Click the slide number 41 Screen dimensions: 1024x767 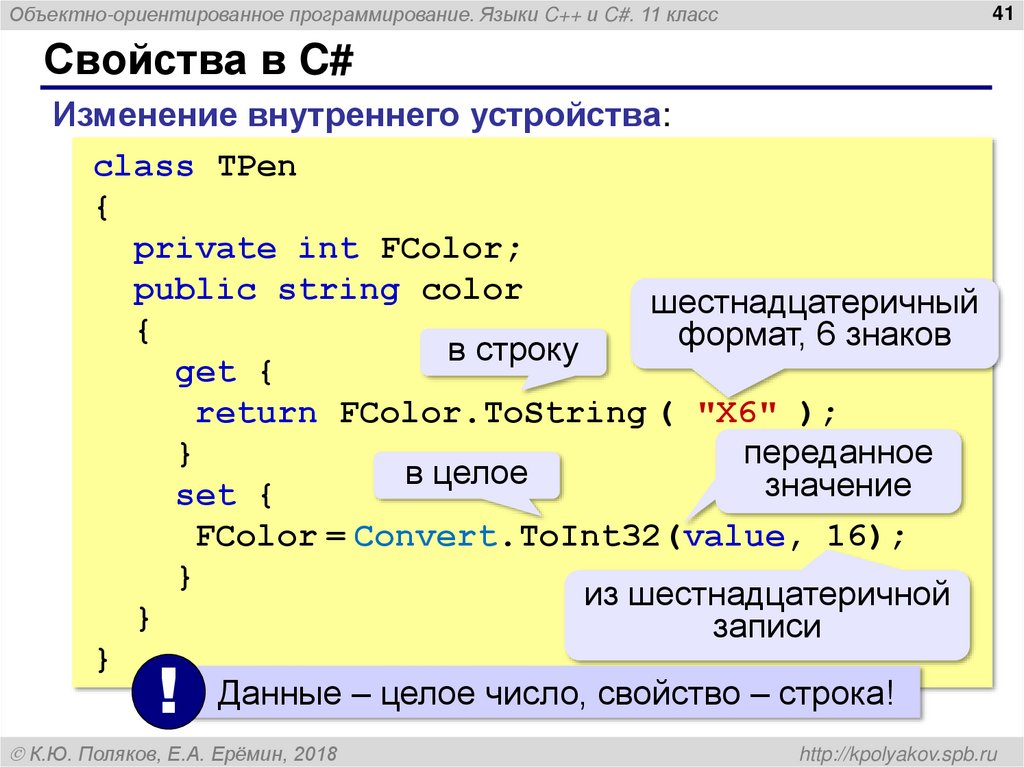click(1002, 12)
